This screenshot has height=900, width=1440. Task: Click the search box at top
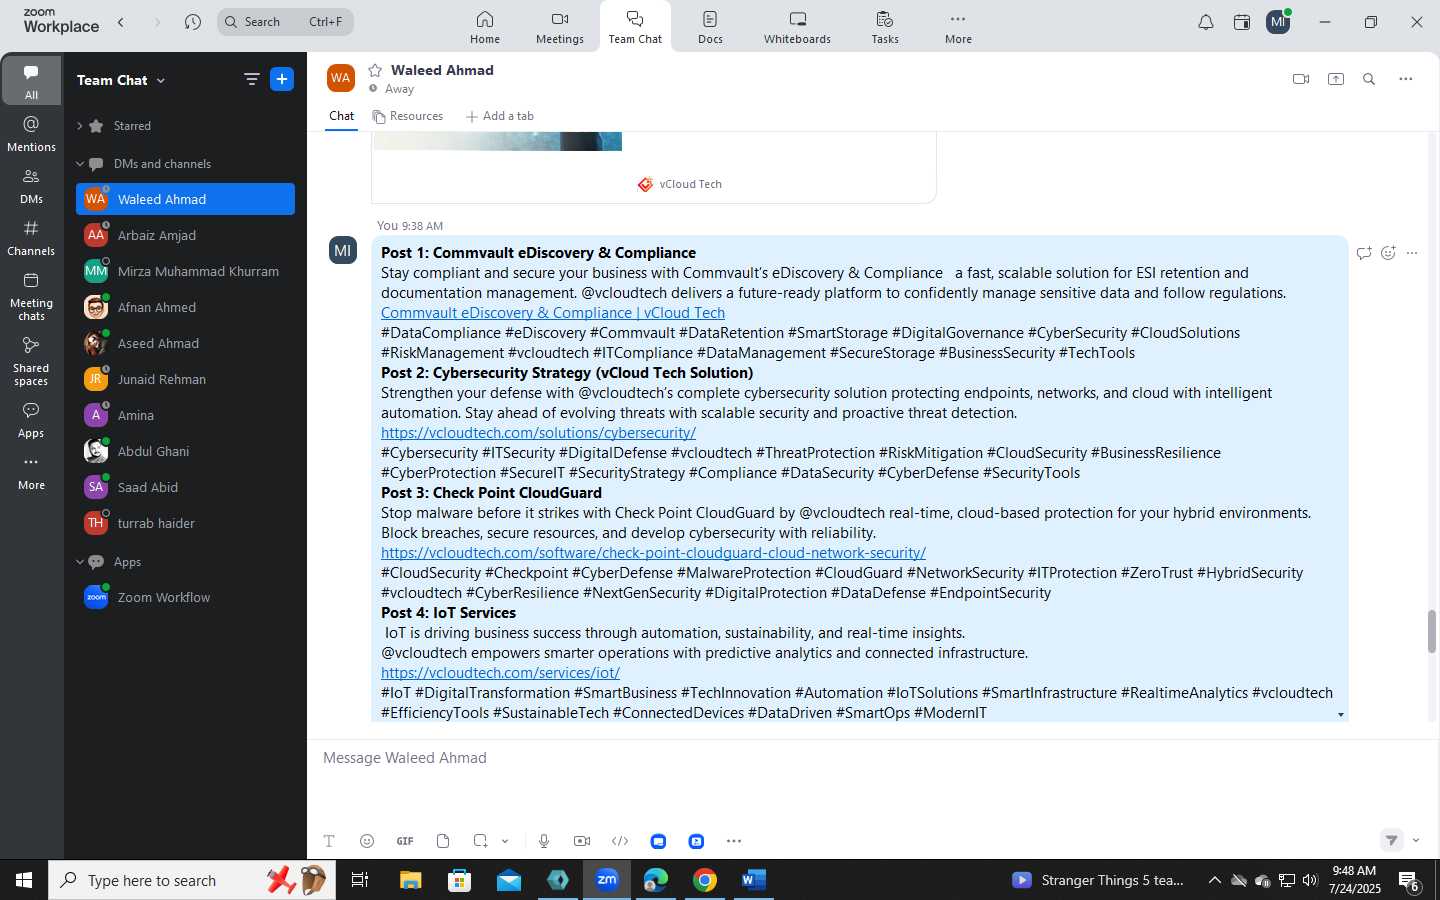pyautogui.click(x=285, y=21)
